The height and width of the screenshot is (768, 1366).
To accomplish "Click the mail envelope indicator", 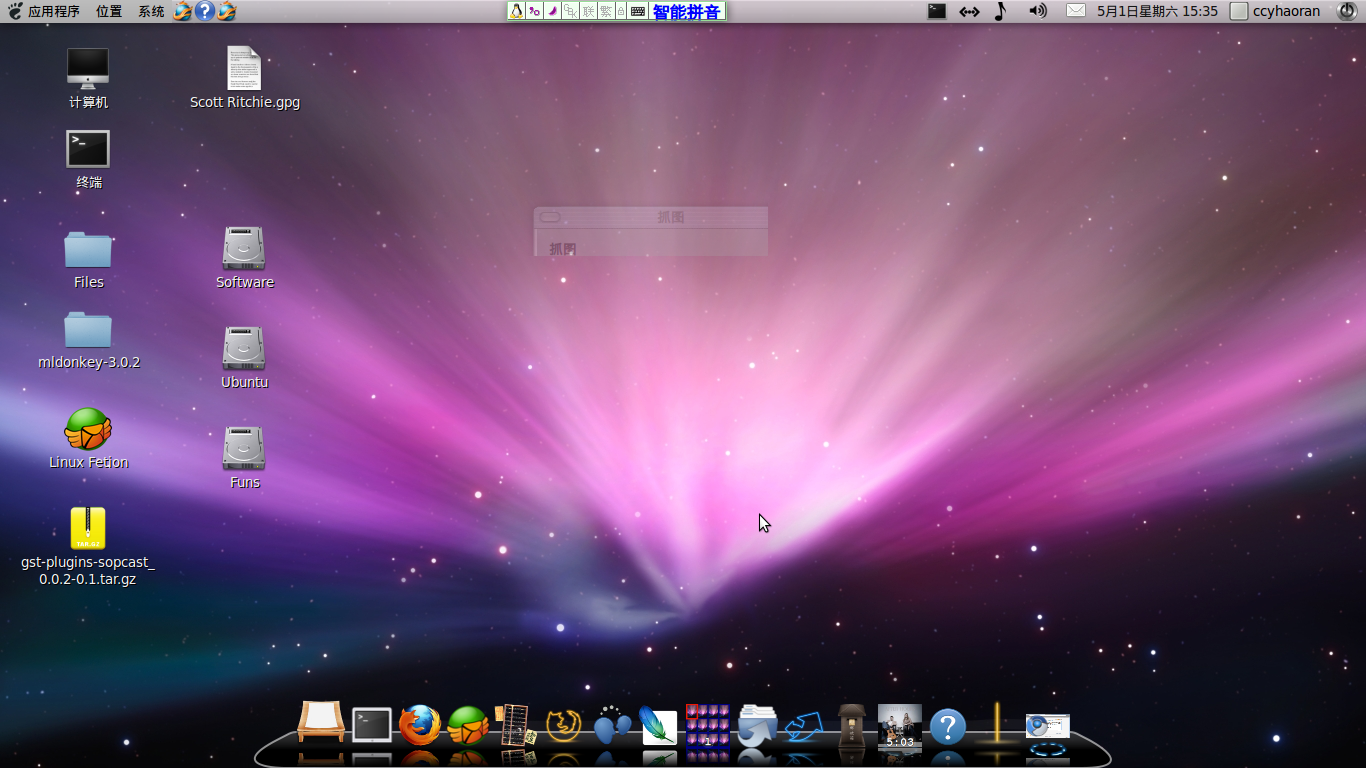I will point(1076,11).
